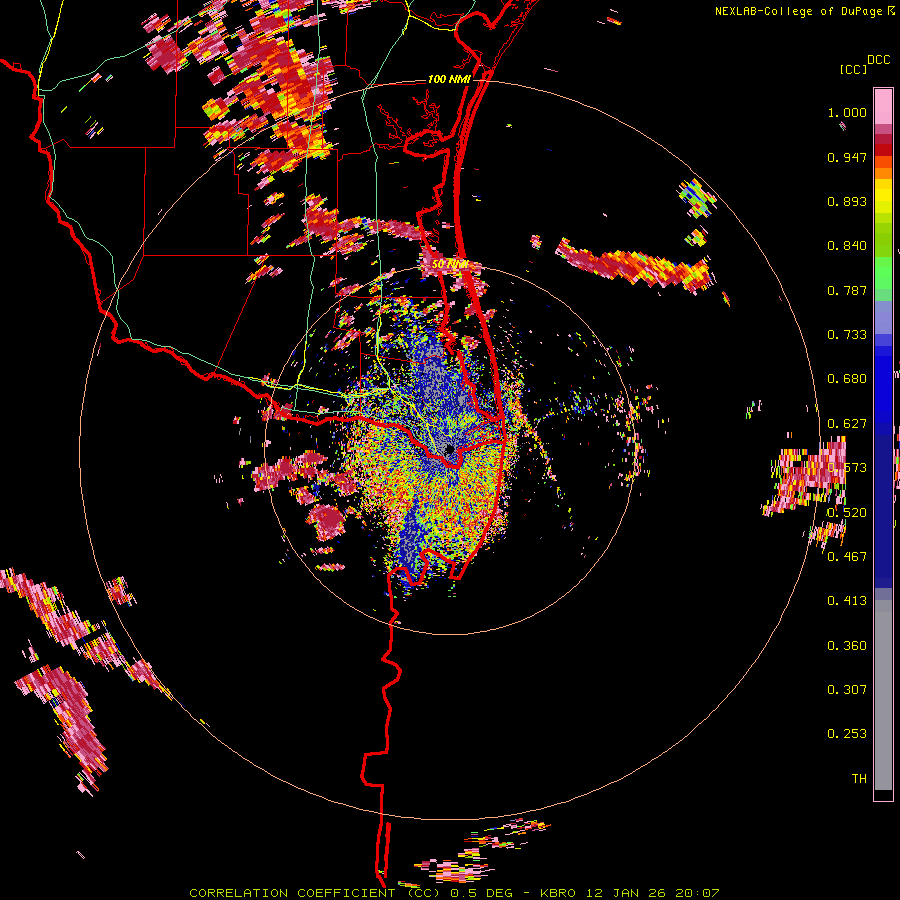
Task: Select the 0.360 scale value
Action: 847,645
